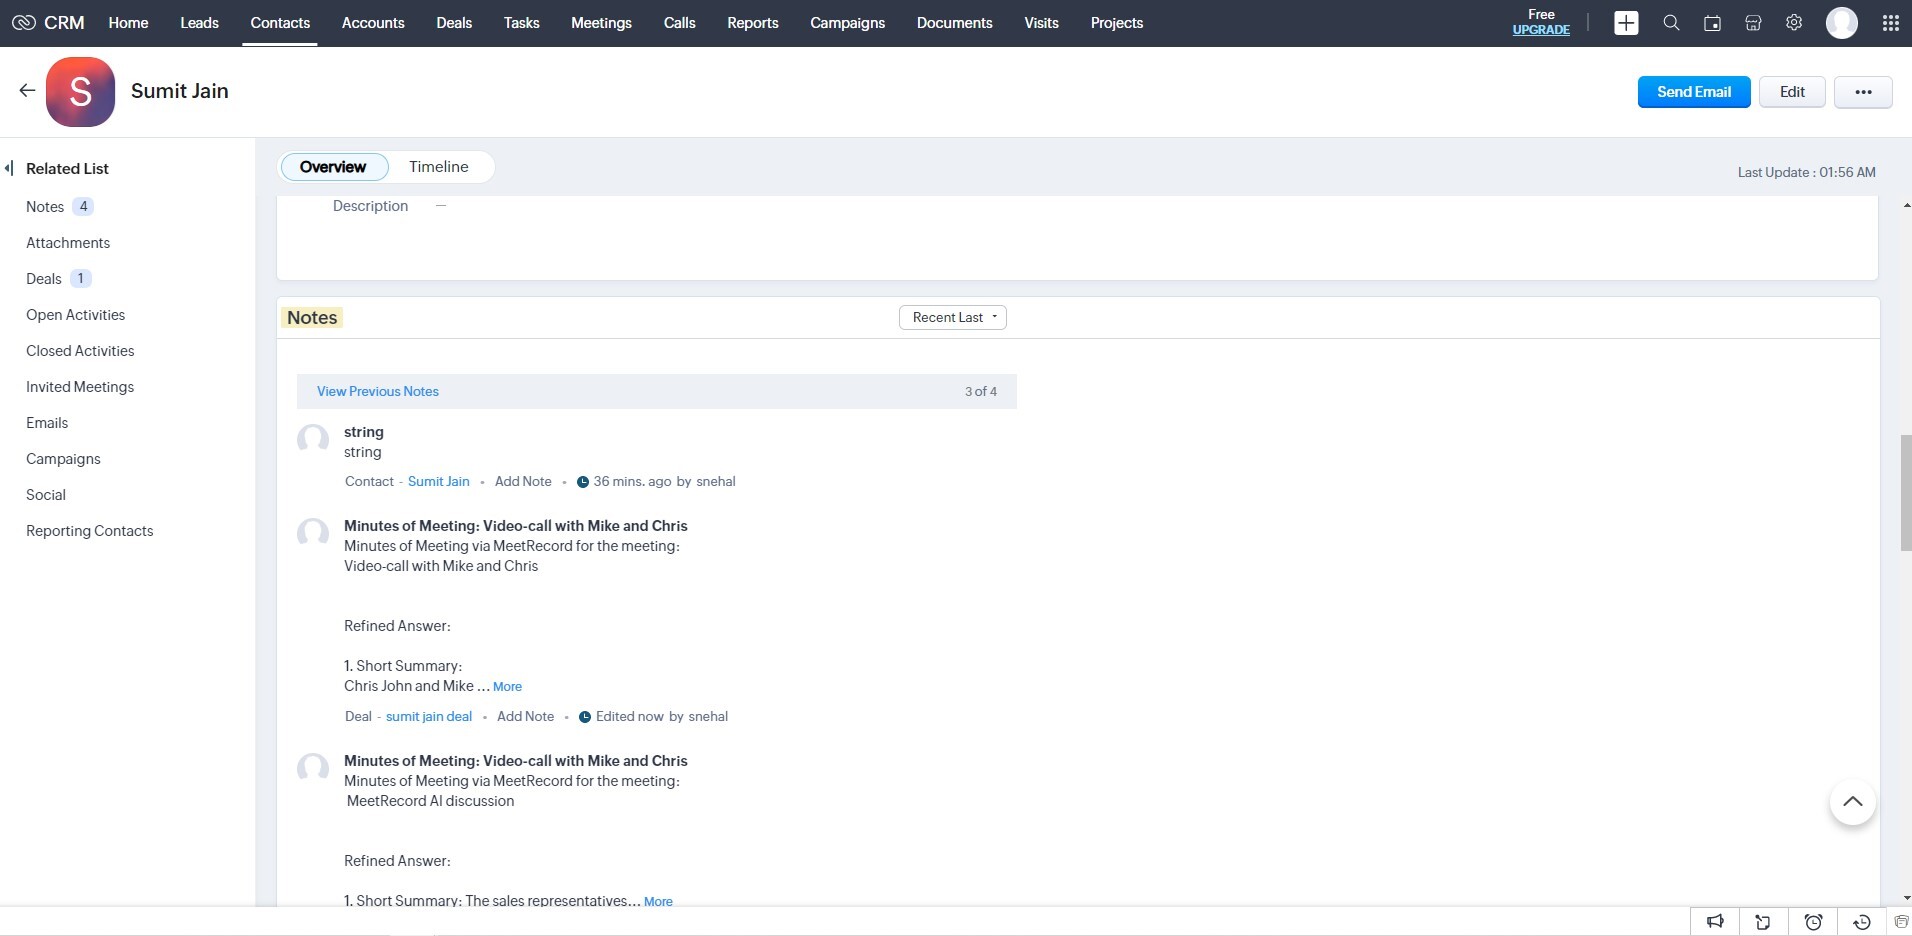
Task: Open the reminders alarm clock icon
Action: [x=1813, y=922]
